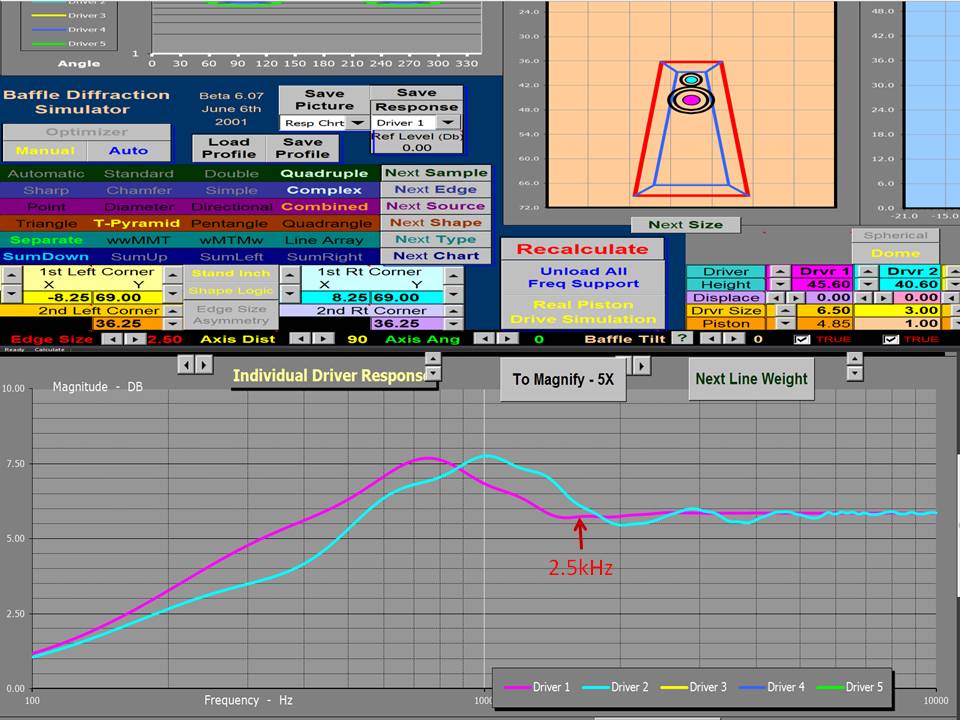Switch Optimizer to Auto mode
This screenshot has height=720, width=960.
click(x=129, y=151)
